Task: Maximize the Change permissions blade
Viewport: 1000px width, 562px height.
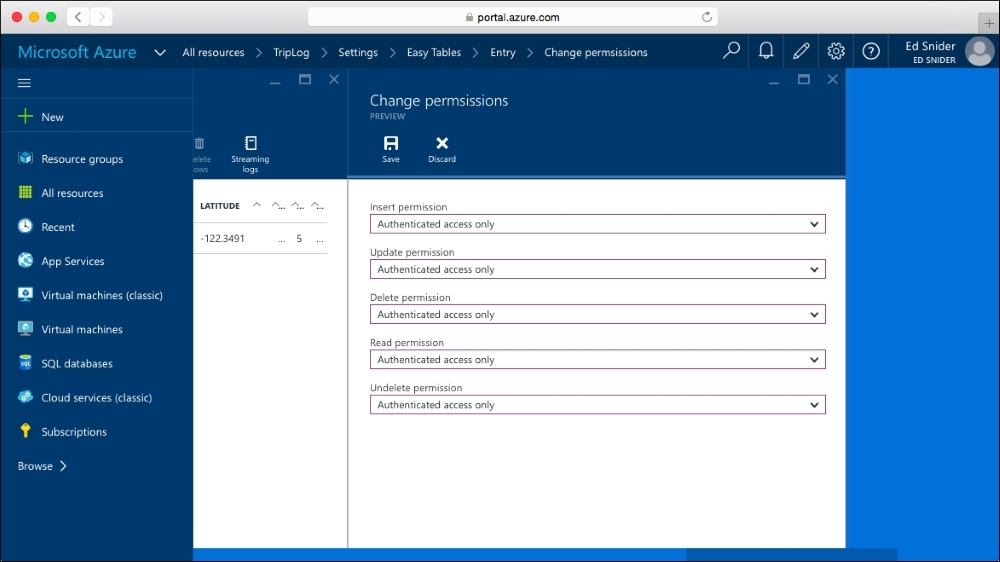Action: [x=804, y=79]
